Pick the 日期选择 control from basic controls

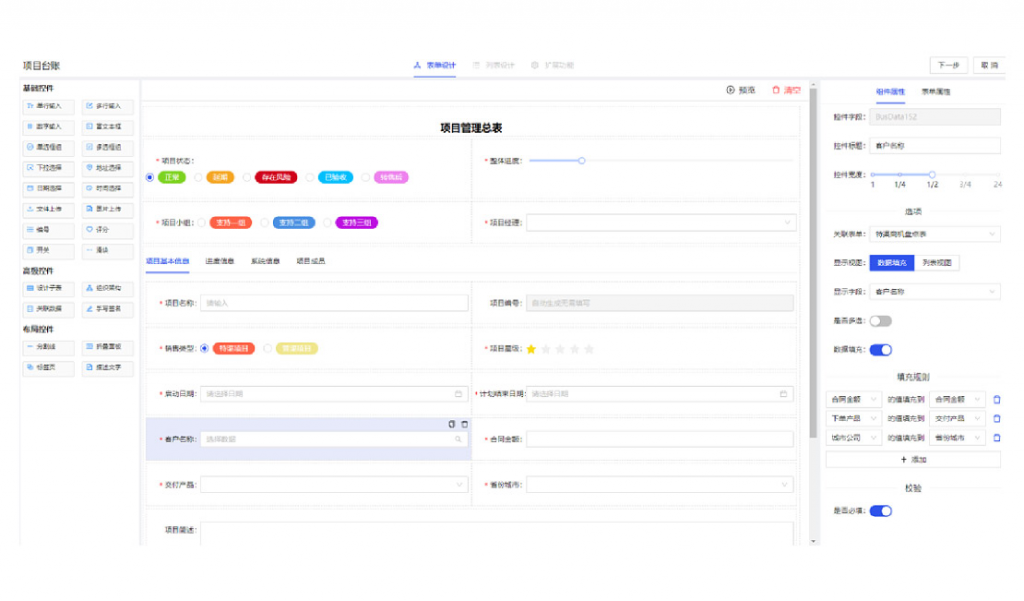48,188
